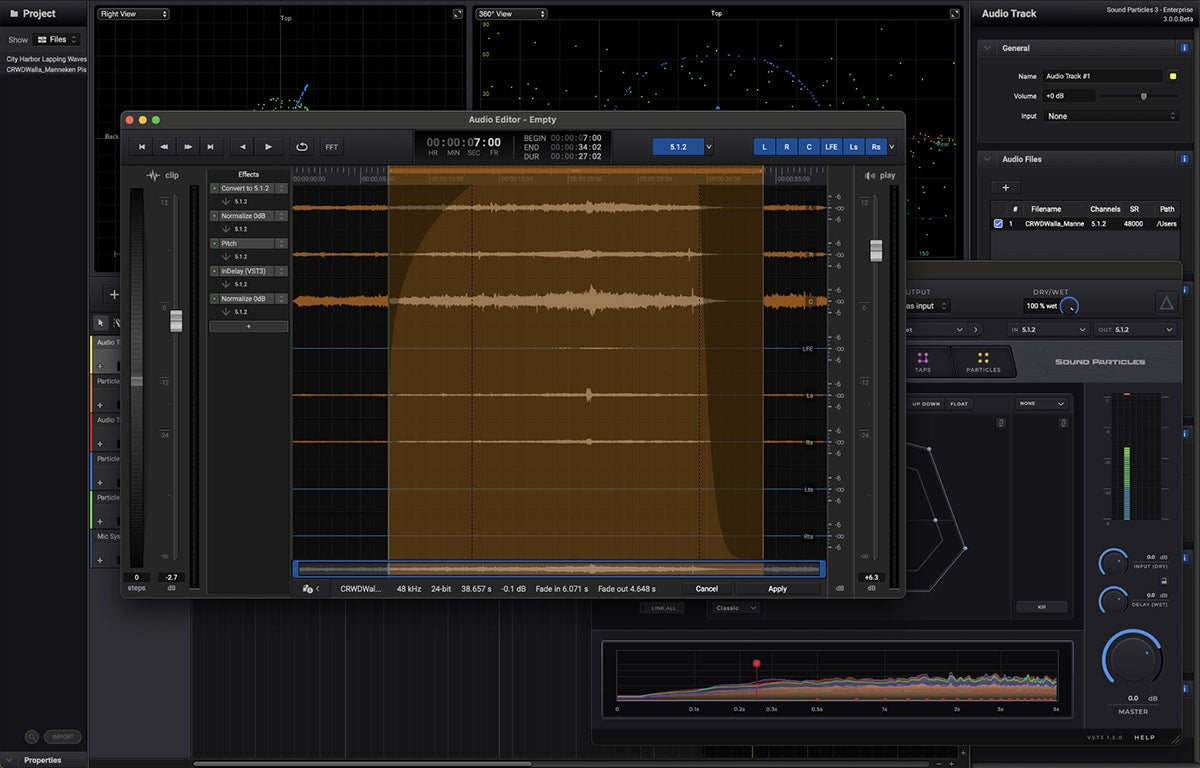
Task: Uncheck the CRWDWalla_Manne audio file checkbox
Action: pos(998,224)
